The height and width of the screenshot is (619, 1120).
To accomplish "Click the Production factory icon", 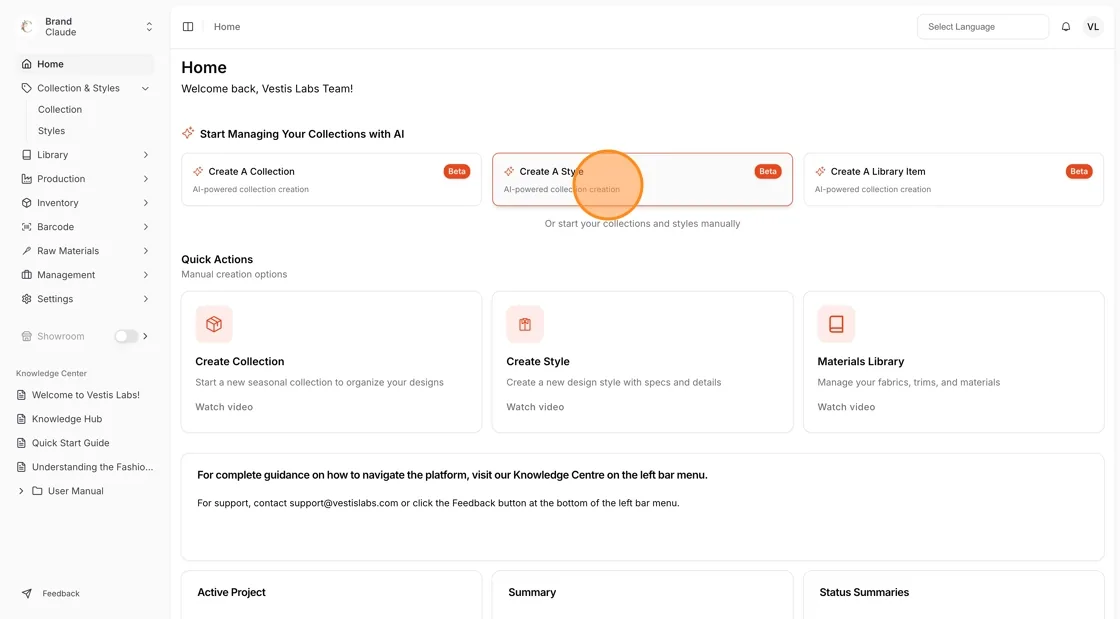I will [x=26, y=178].
